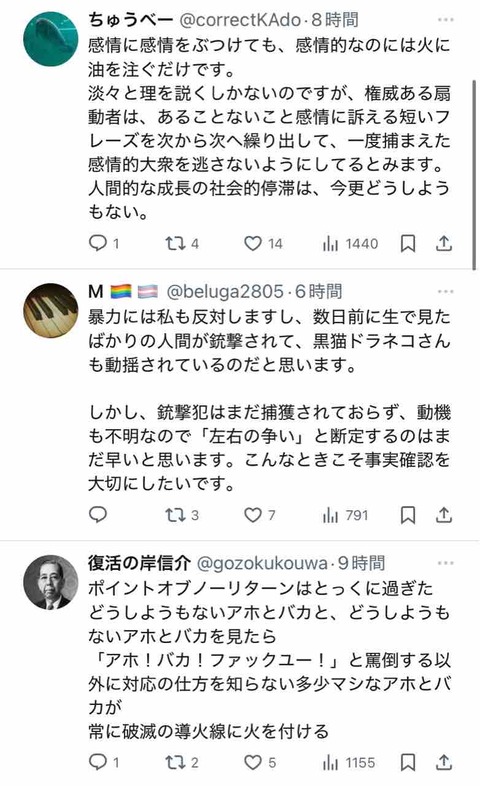Image resolution: width=480 pixels, height=786 pixels.
Task: Open 復活の岸信介 black-and-white avatar
Action: 51,582
